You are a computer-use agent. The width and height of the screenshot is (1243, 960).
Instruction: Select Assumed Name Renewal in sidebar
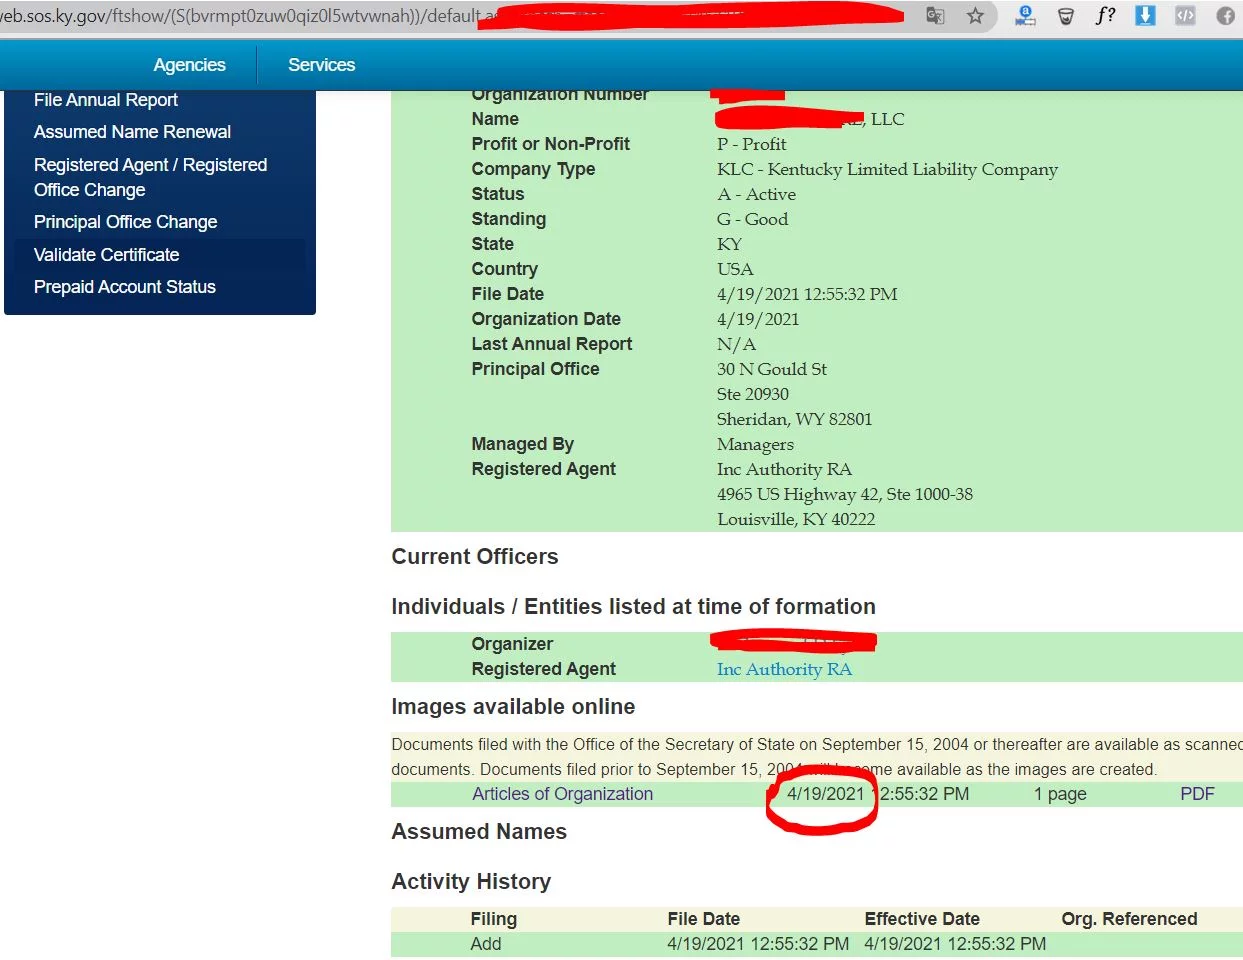tap(132, 132)
